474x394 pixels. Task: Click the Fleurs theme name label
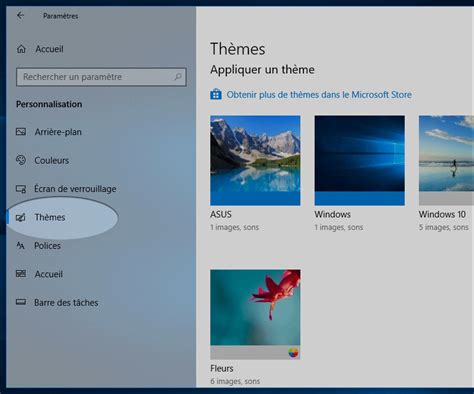point(222,368)
